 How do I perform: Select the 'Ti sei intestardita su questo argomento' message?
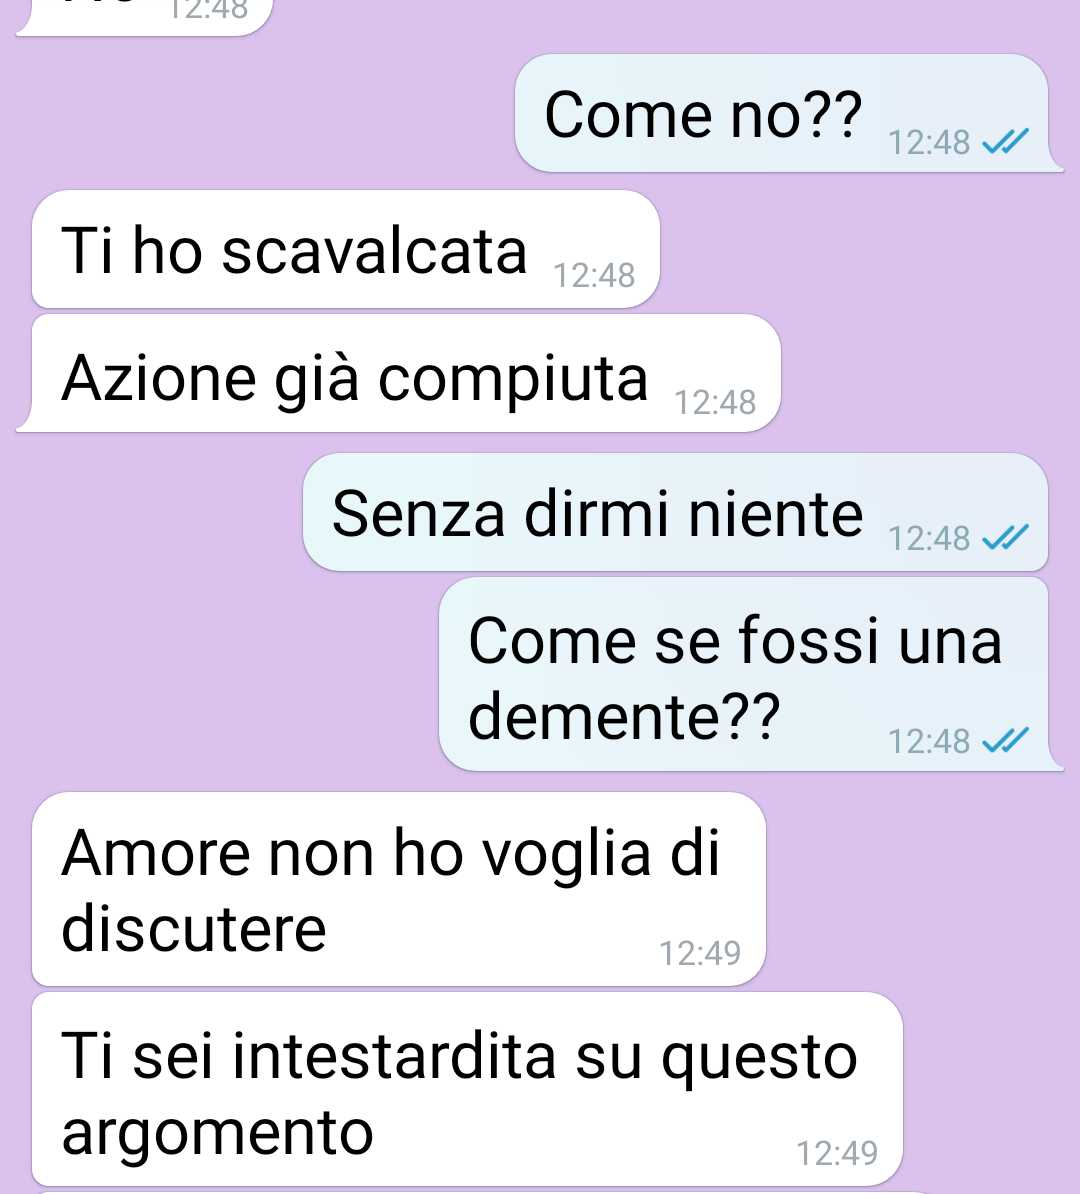[x=468, y=1089]
